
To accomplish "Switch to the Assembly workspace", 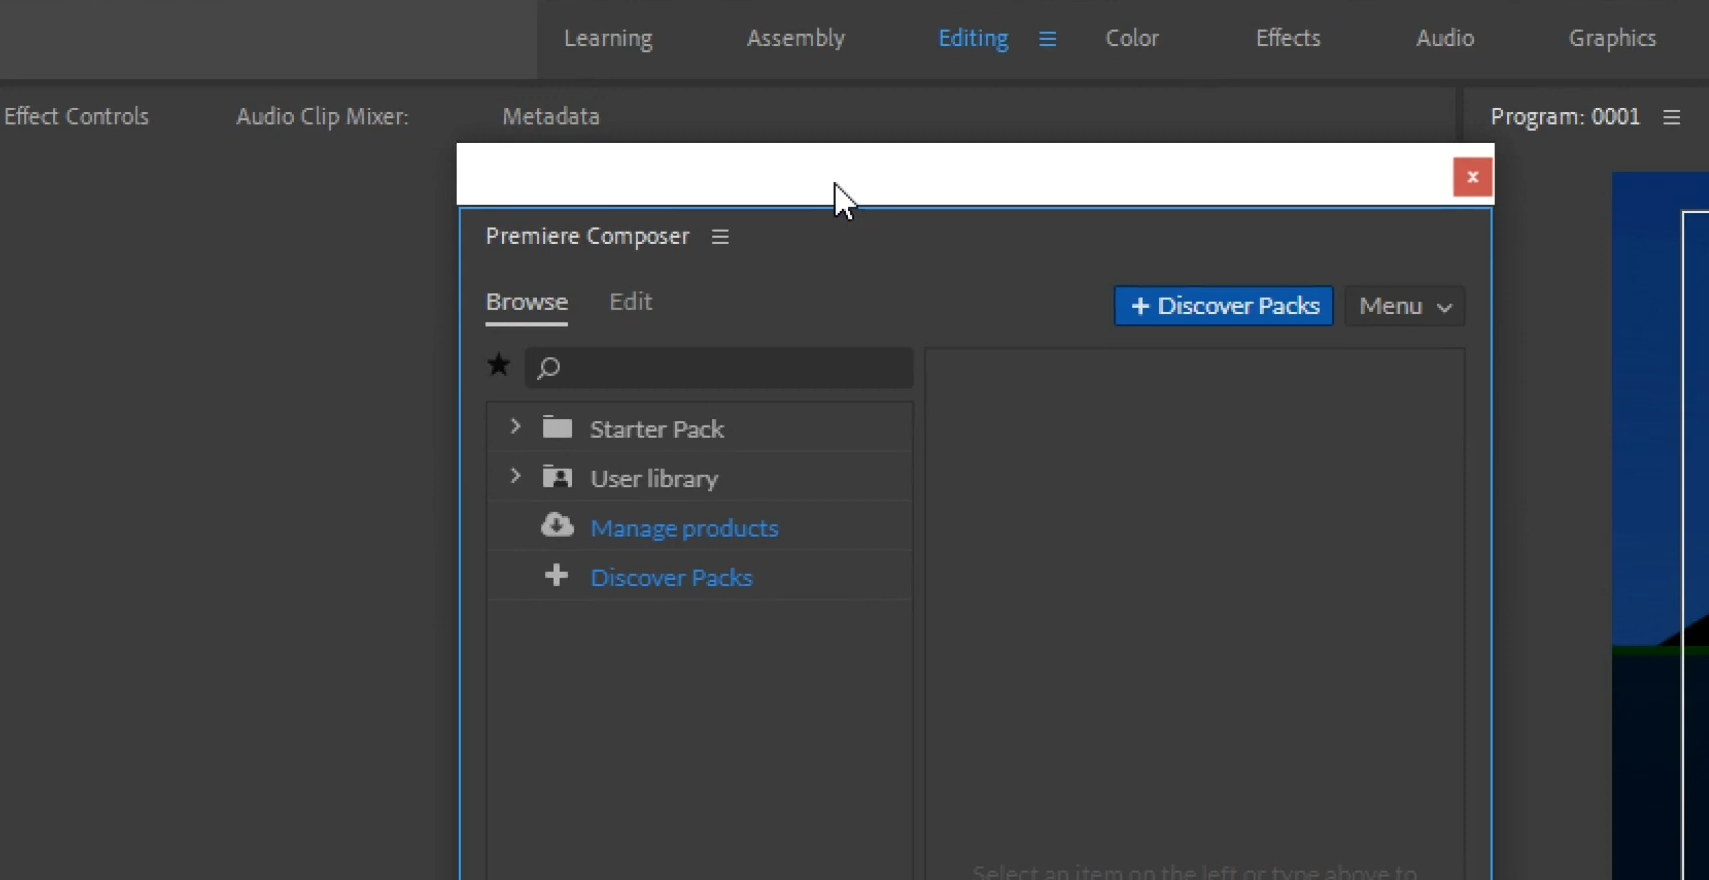I will click(796, 38).
